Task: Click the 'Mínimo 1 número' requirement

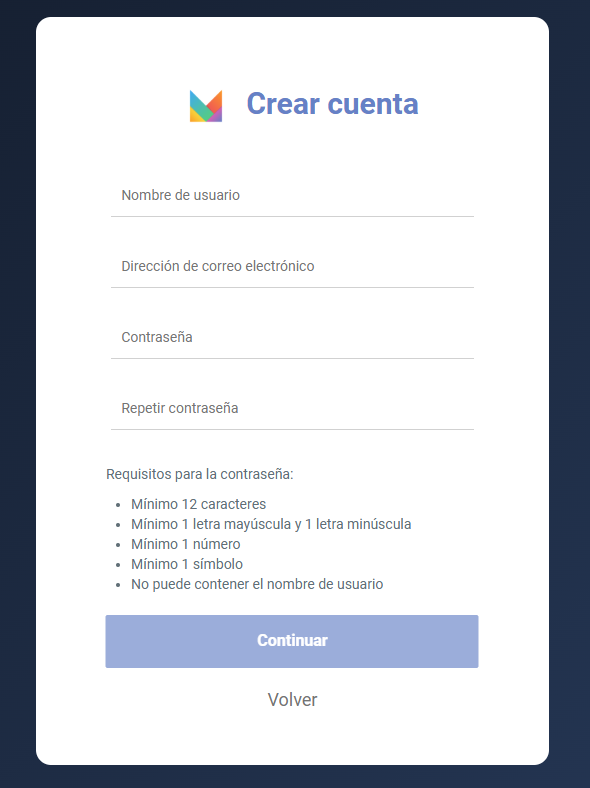Action: [x=185, y=544]
